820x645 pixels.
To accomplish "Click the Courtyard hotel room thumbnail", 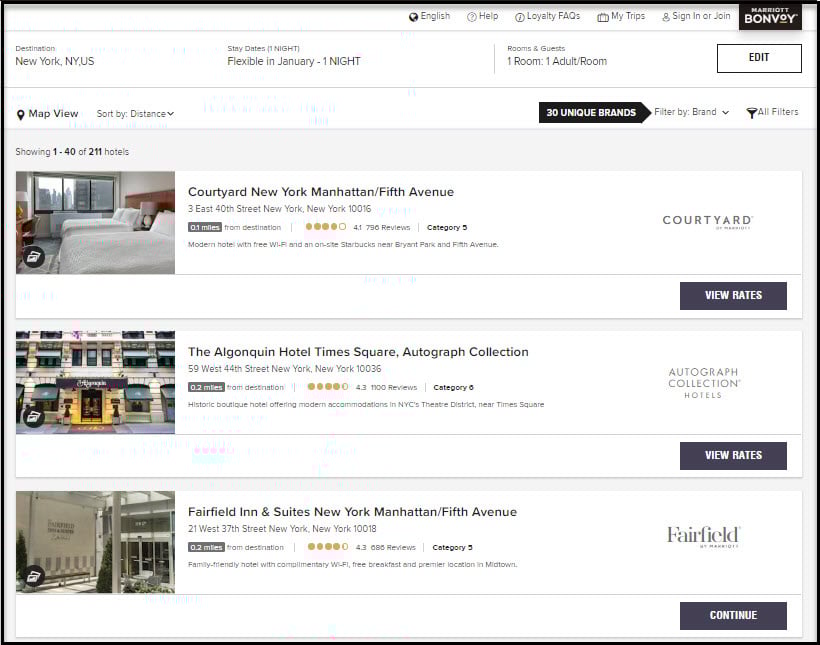I will click(x=95, y=222).
